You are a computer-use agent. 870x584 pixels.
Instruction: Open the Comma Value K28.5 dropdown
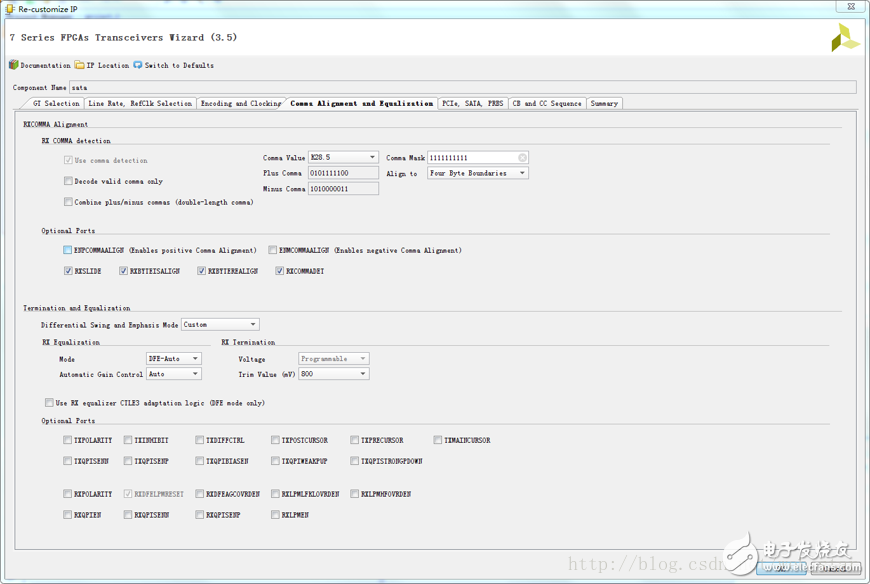click(372, 158)
